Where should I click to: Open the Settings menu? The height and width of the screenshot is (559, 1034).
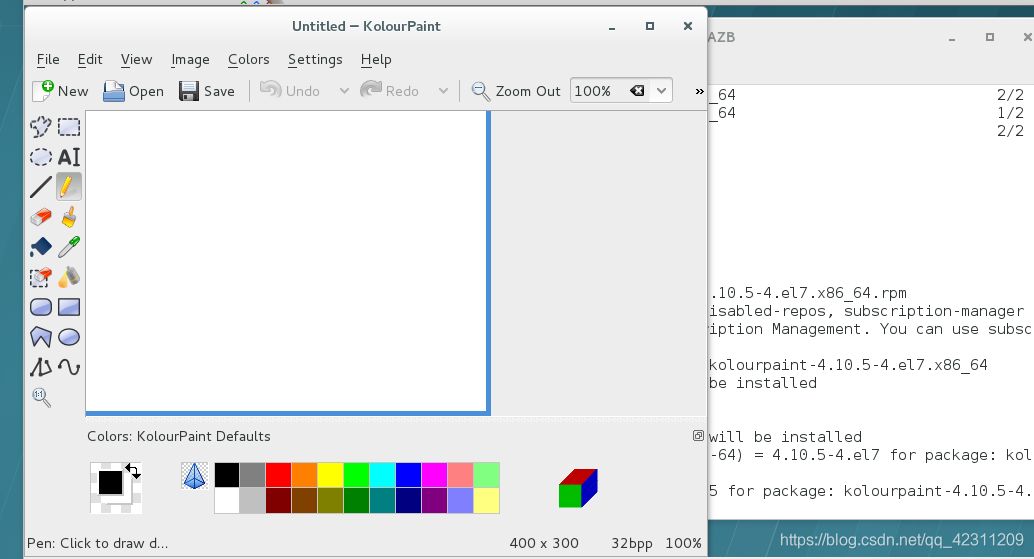click(x=315, y=59)
